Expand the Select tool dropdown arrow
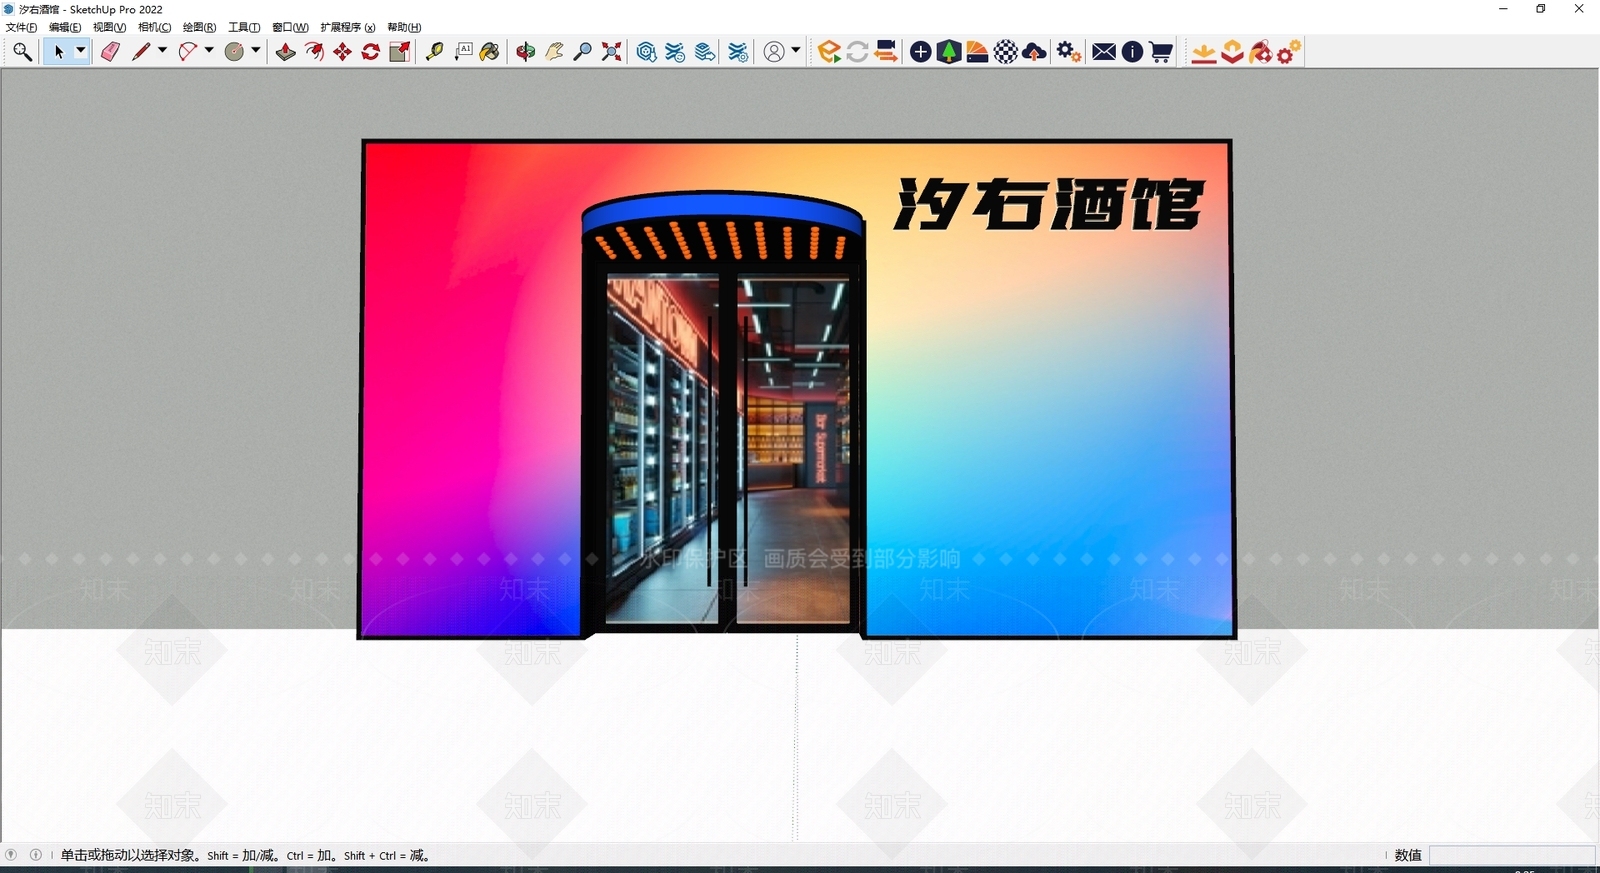1600x873 pixels. tap(81, 51)
